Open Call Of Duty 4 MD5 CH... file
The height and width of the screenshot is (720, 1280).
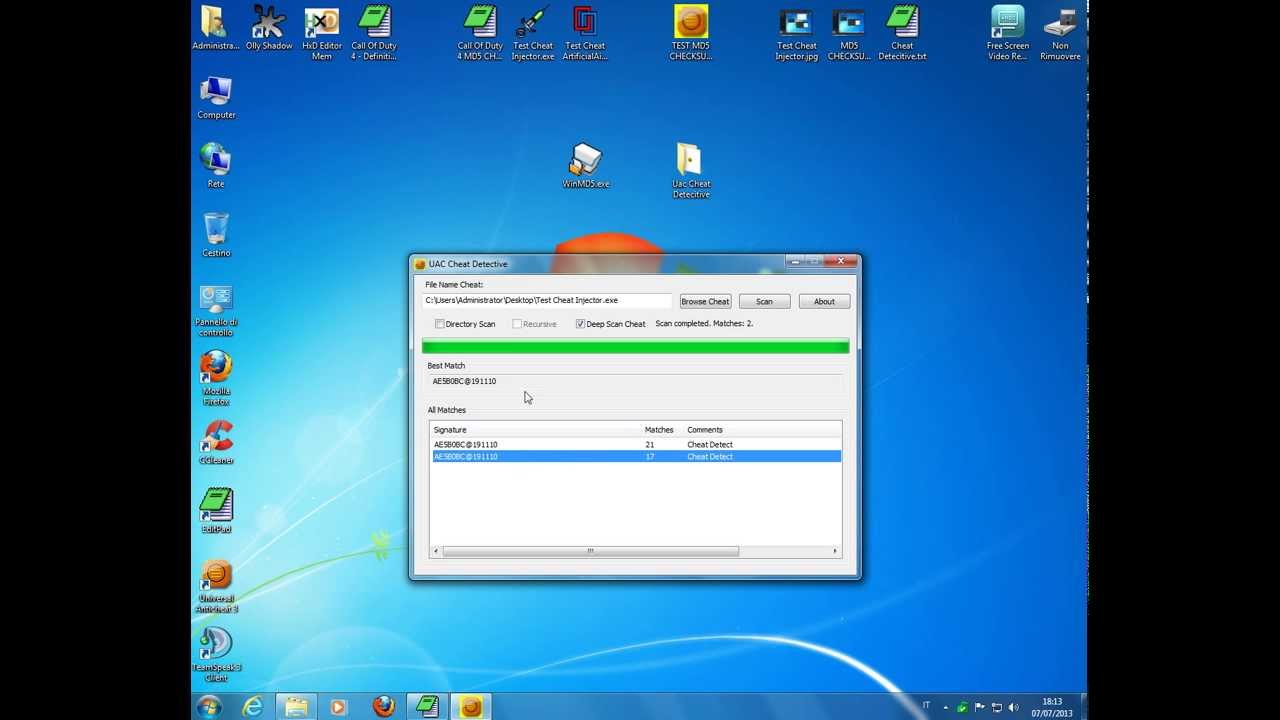click(x=480, y=34)
